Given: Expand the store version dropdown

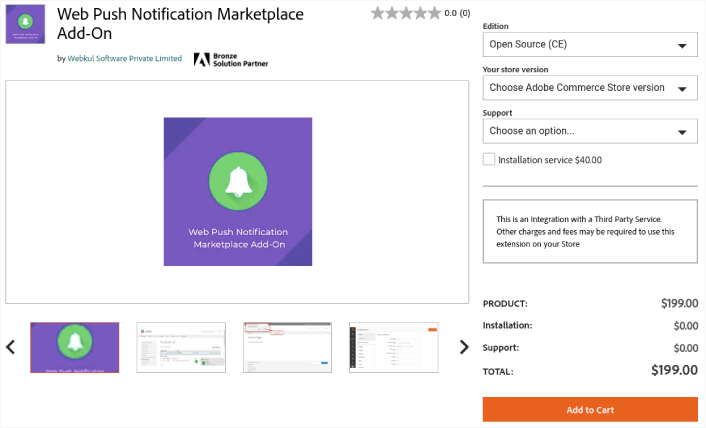Looking at the screenshot, I should click(x=589, y=88).
